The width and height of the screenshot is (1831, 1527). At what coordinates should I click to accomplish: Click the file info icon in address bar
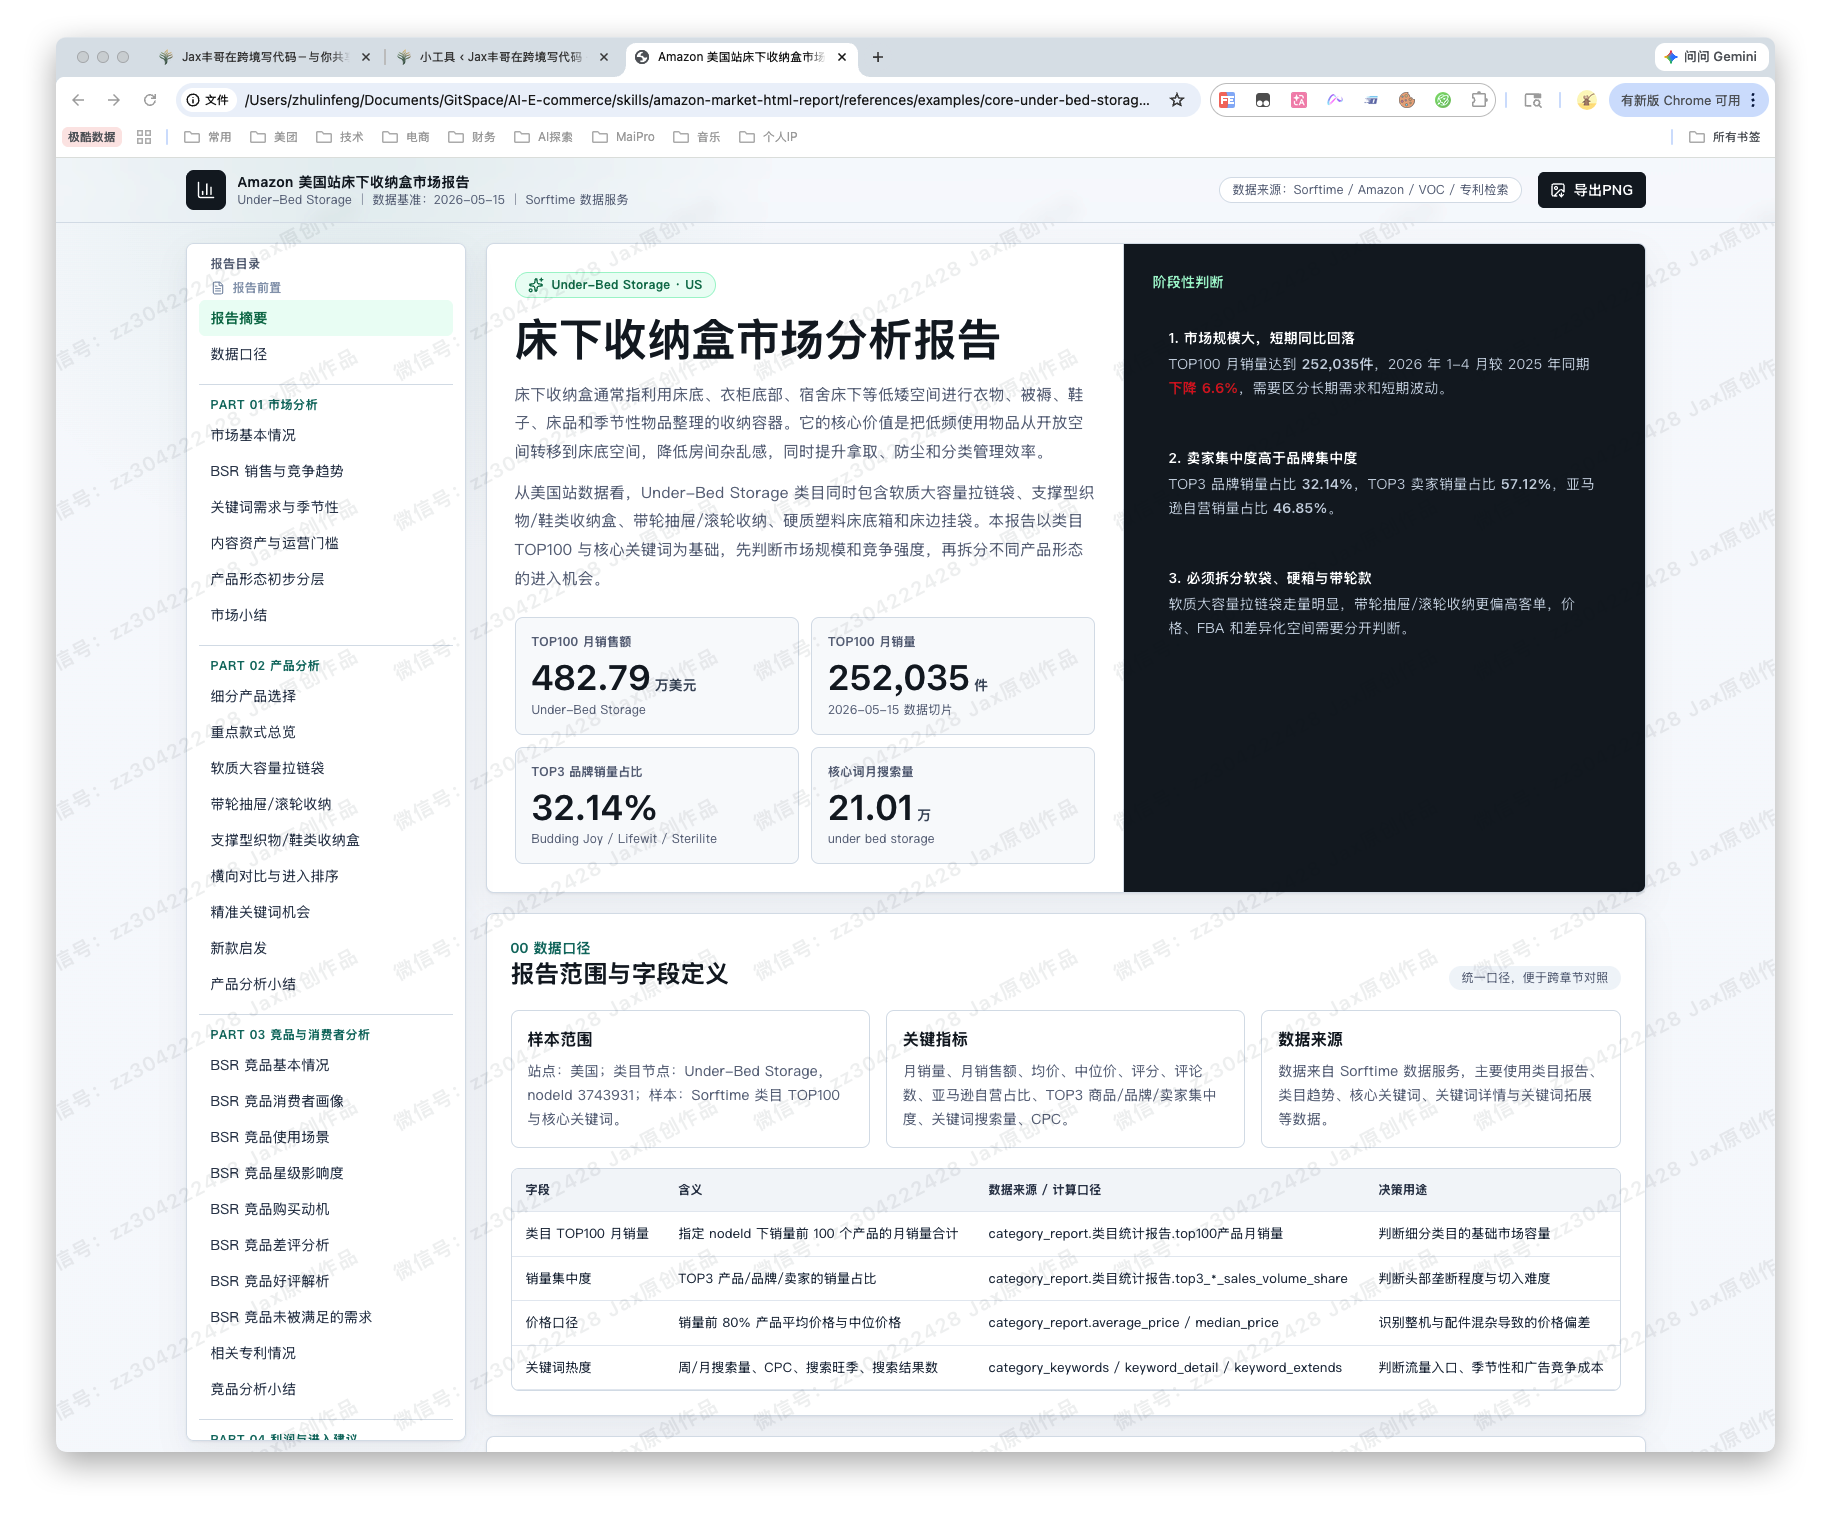pyautogui.click(x=207, y=100)
